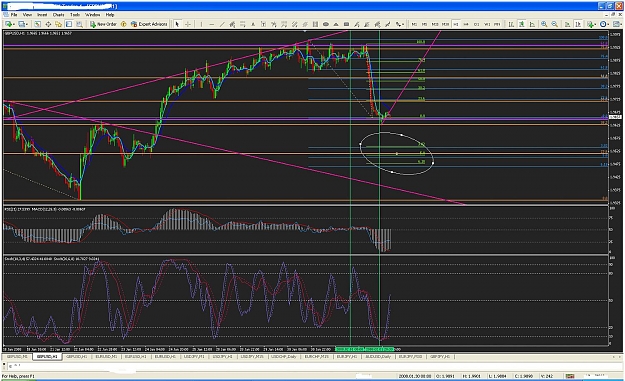Open the periods clock dropdown

point(604,24)
